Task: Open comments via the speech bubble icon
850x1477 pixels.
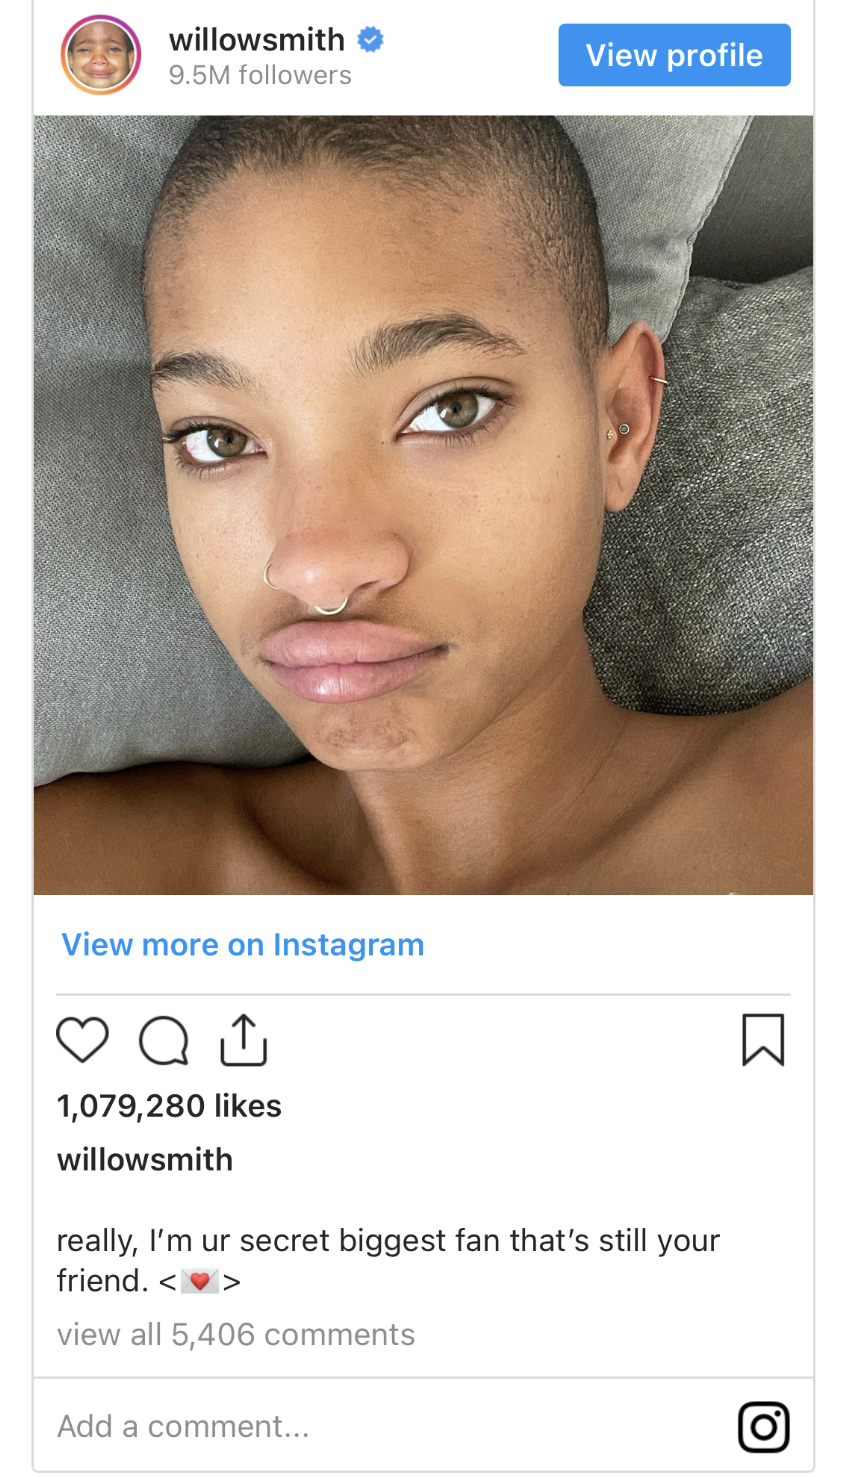Action: [163, 1040]
